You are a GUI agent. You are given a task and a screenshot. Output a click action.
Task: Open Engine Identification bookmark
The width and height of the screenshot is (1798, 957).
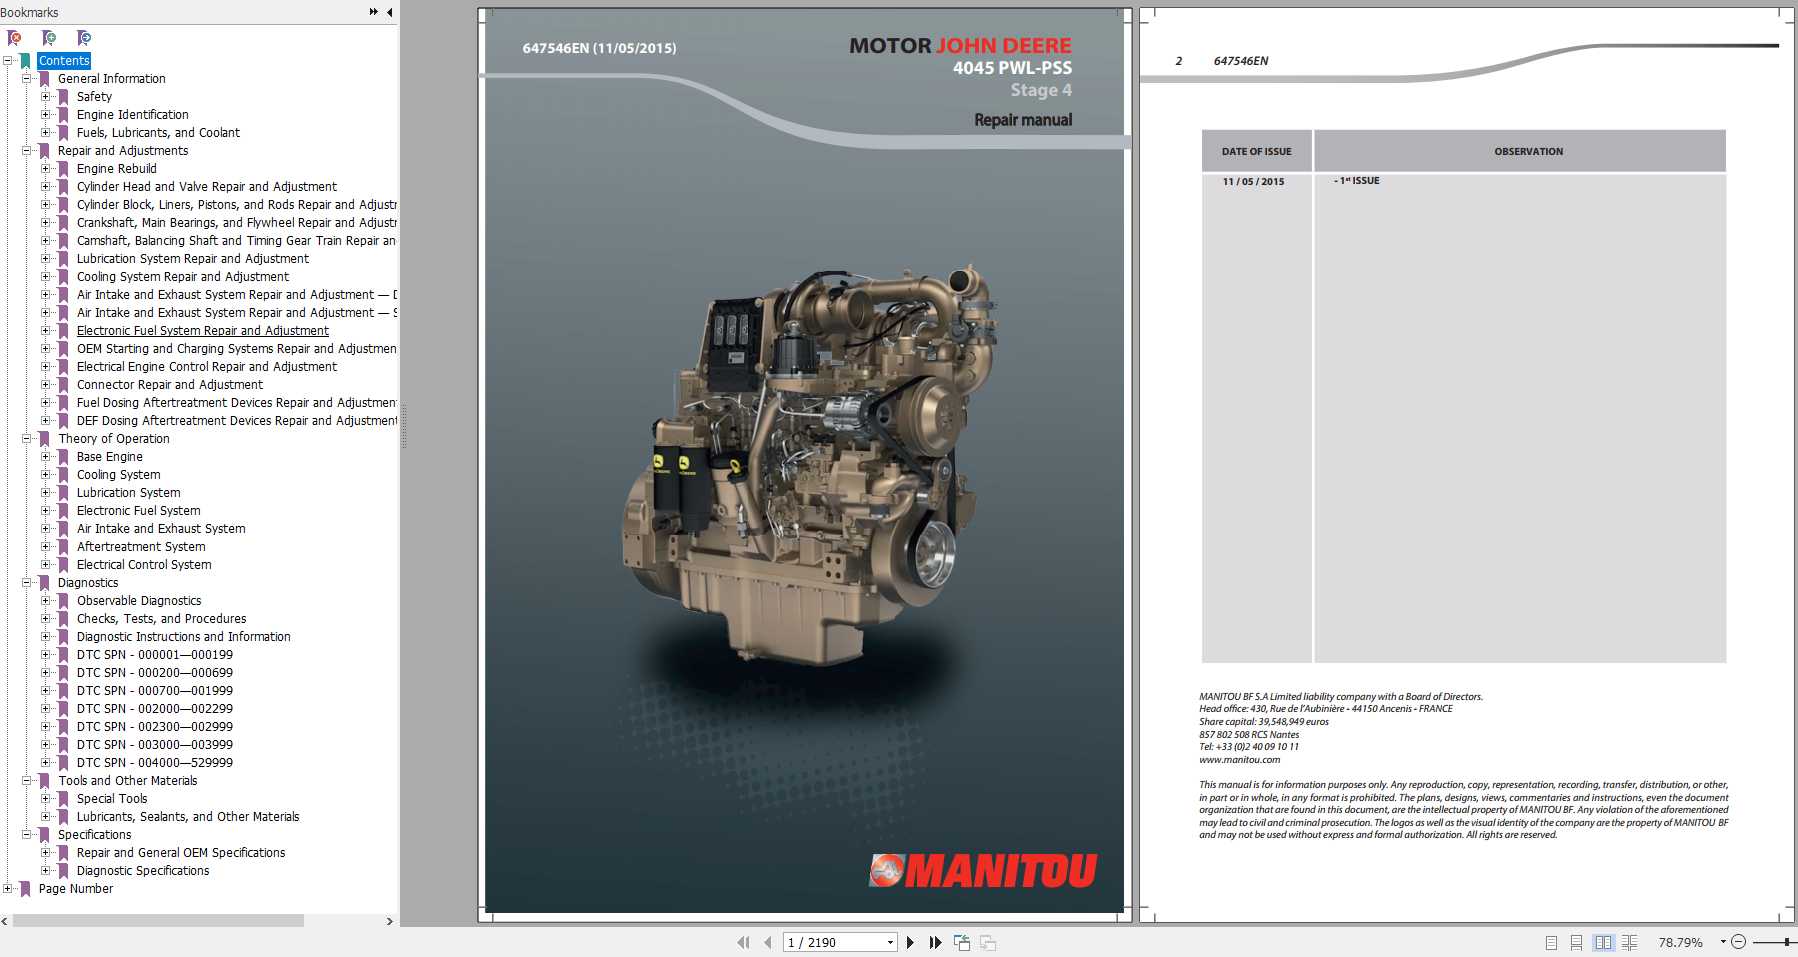(x=132, y=115)
